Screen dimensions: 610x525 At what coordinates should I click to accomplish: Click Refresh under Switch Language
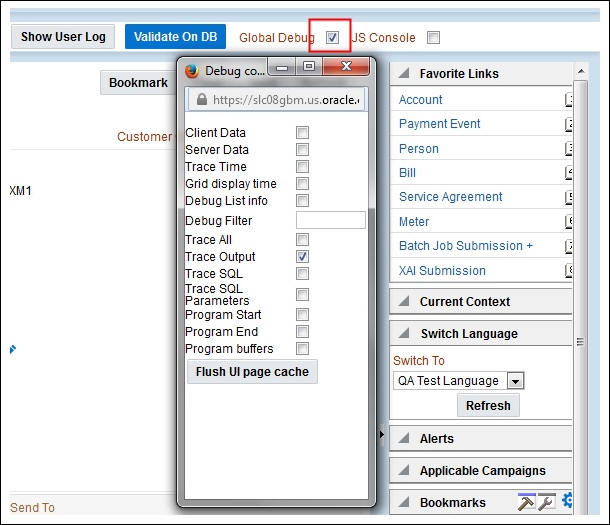pos(488,406)
